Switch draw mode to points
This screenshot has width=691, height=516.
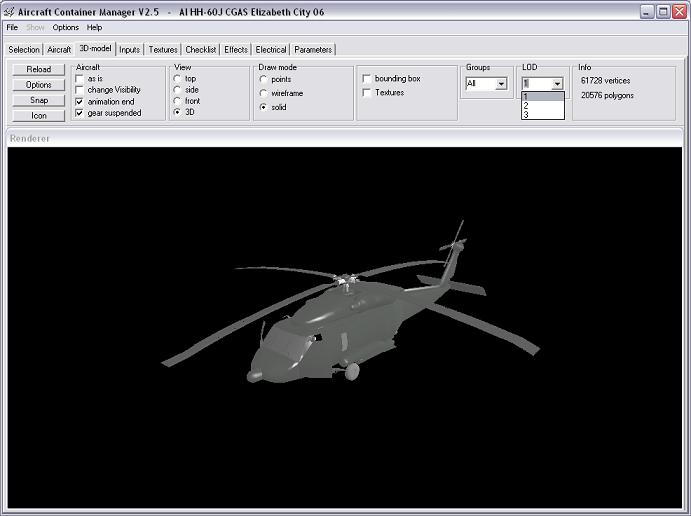[264, 79]
